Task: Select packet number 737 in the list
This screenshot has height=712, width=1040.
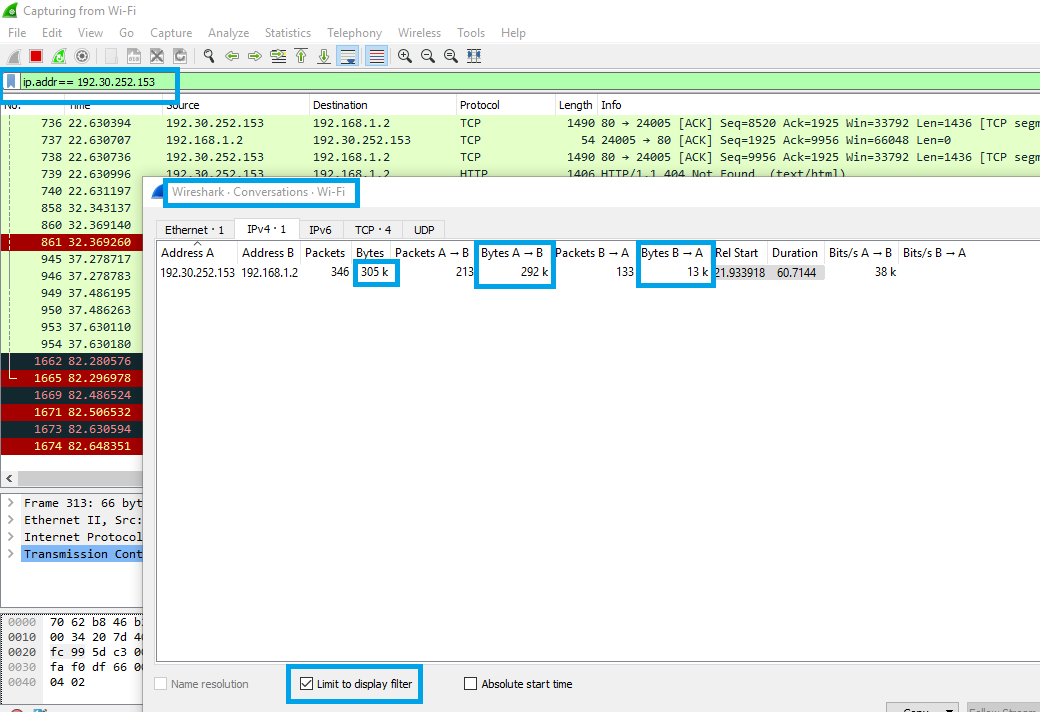Action: 520,140
